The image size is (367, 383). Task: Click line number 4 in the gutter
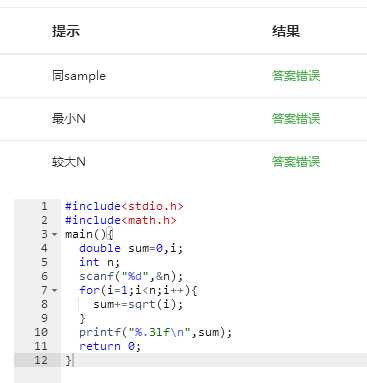click(x=44, y=248)
